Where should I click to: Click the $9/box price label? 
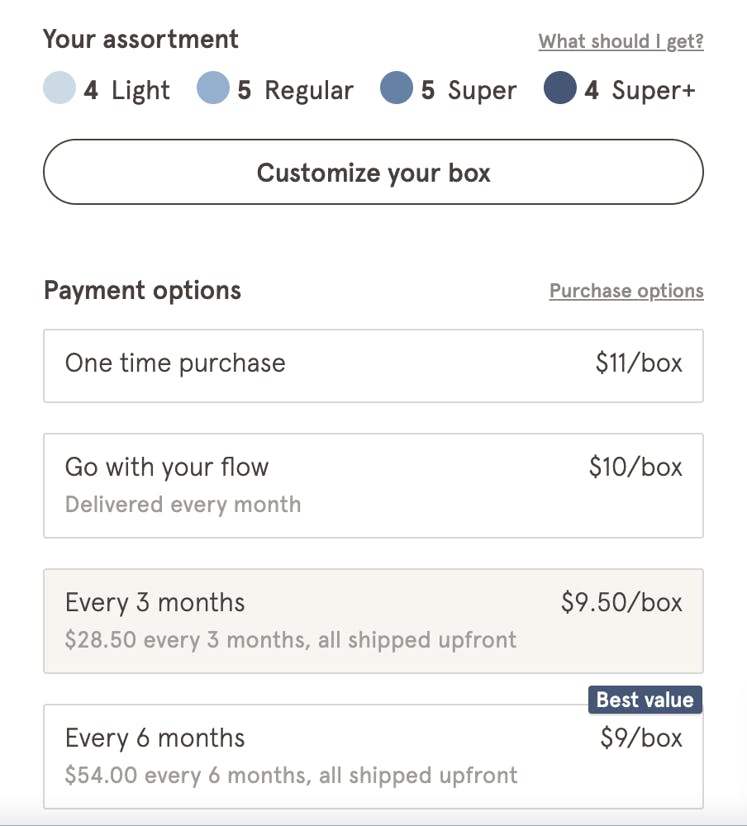point(642,739)
